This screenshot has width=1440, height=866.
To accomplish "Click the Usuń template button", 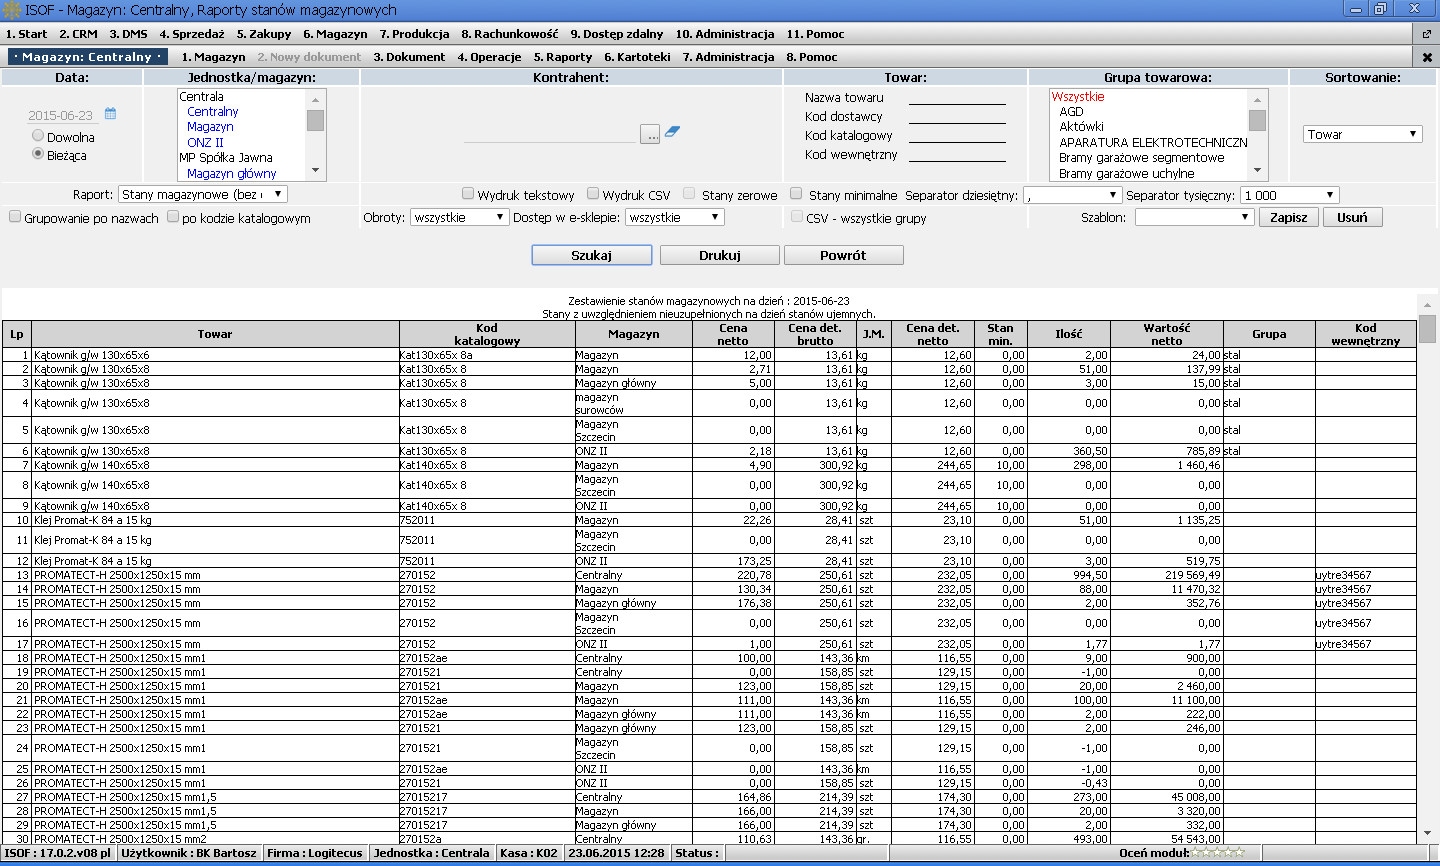I will click(x=1353, y=217).
